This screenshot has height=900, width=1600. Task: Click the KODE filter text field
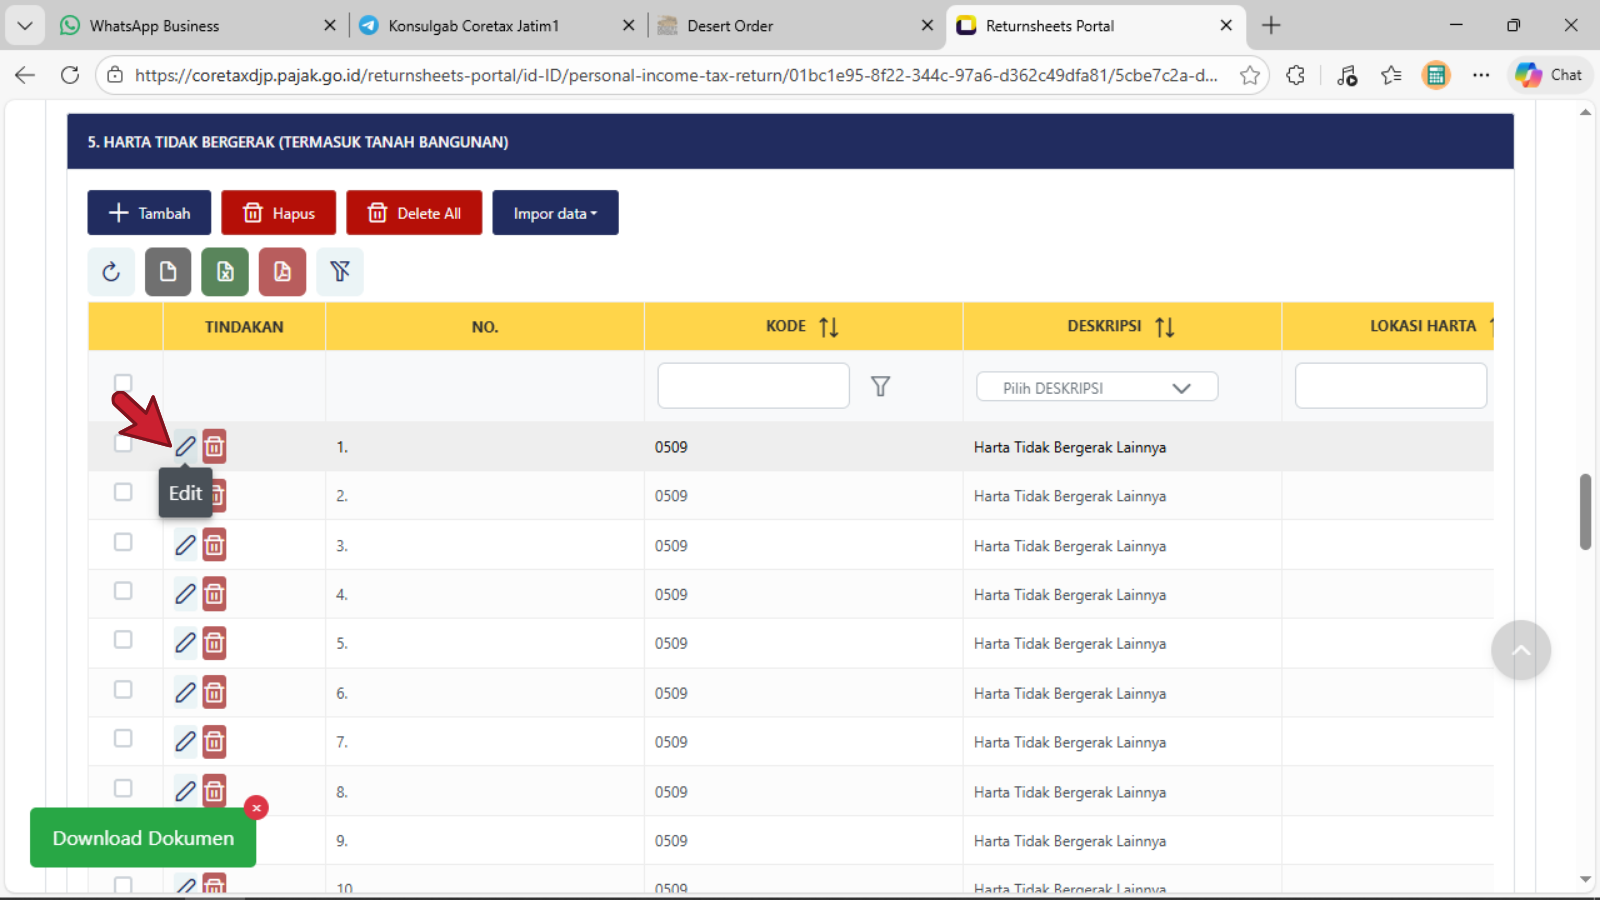(753, 386)
